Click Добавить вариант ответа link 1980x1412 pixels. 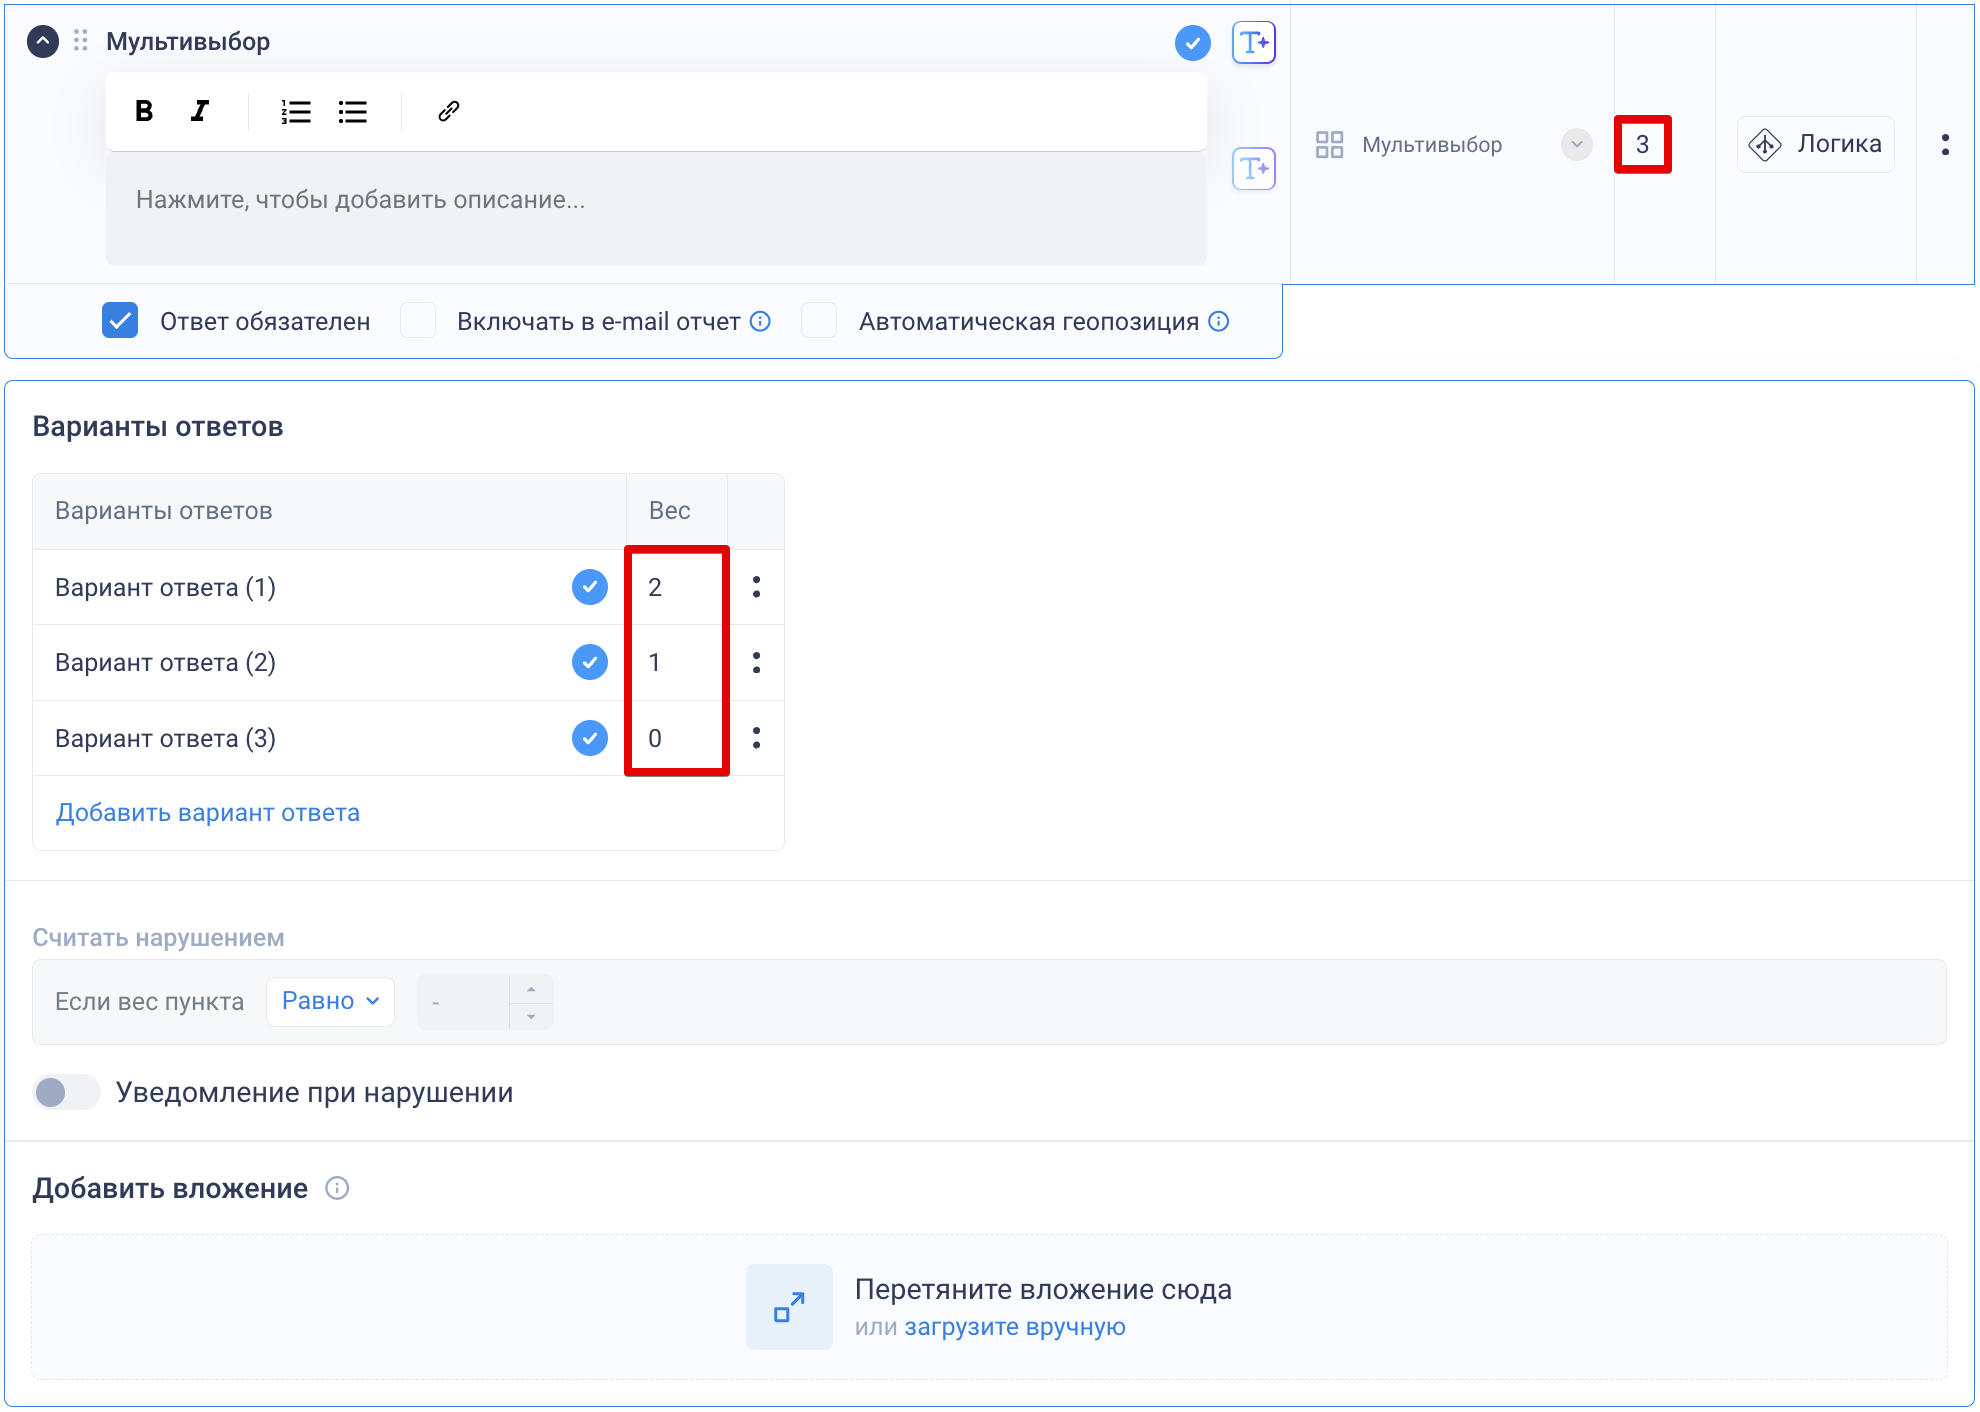207,813
